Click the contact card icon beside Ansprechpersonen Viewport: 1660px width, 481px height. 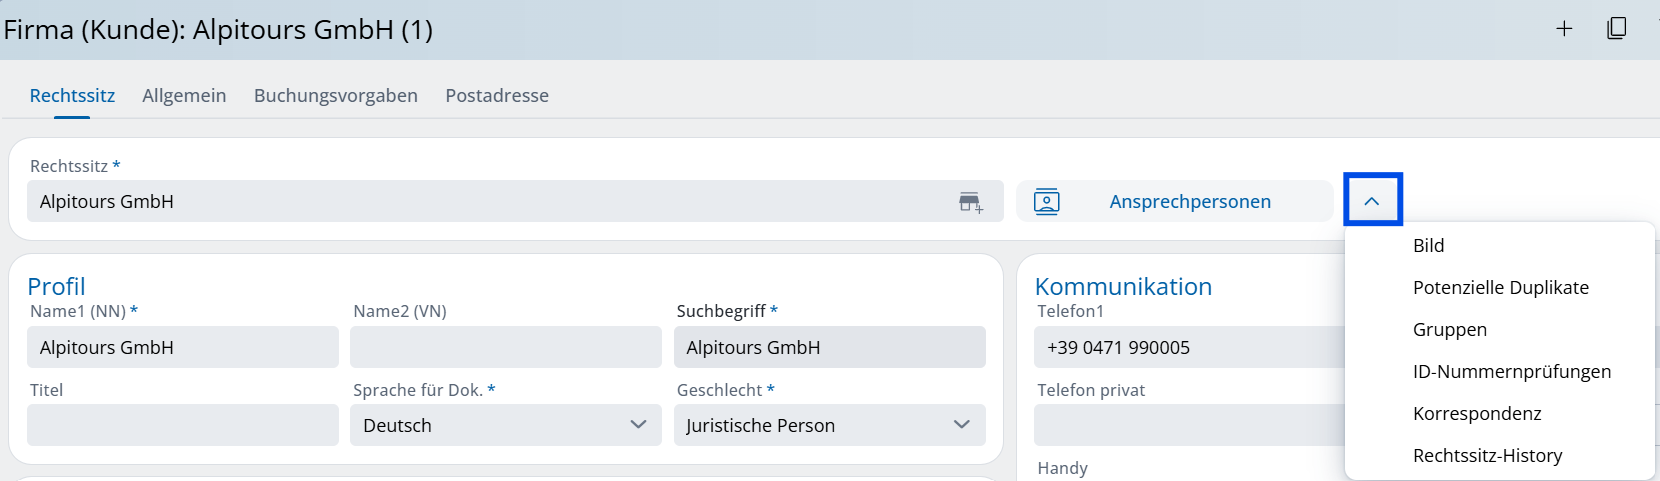pyautogui.click(x=1046, y=201)
